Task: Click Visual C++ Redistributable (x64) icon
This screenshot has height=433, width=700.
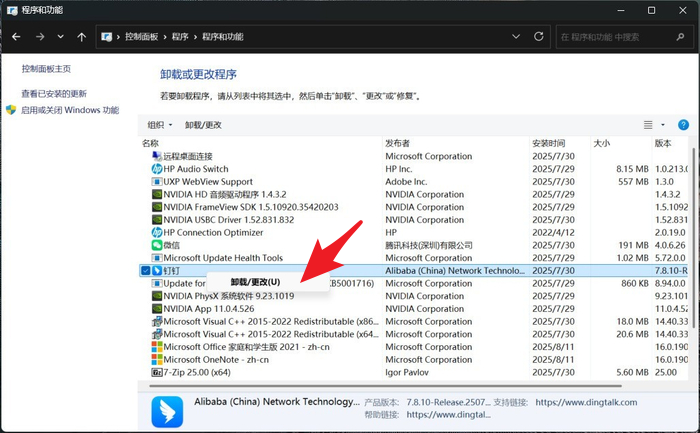Action: [x=157, y=334]
